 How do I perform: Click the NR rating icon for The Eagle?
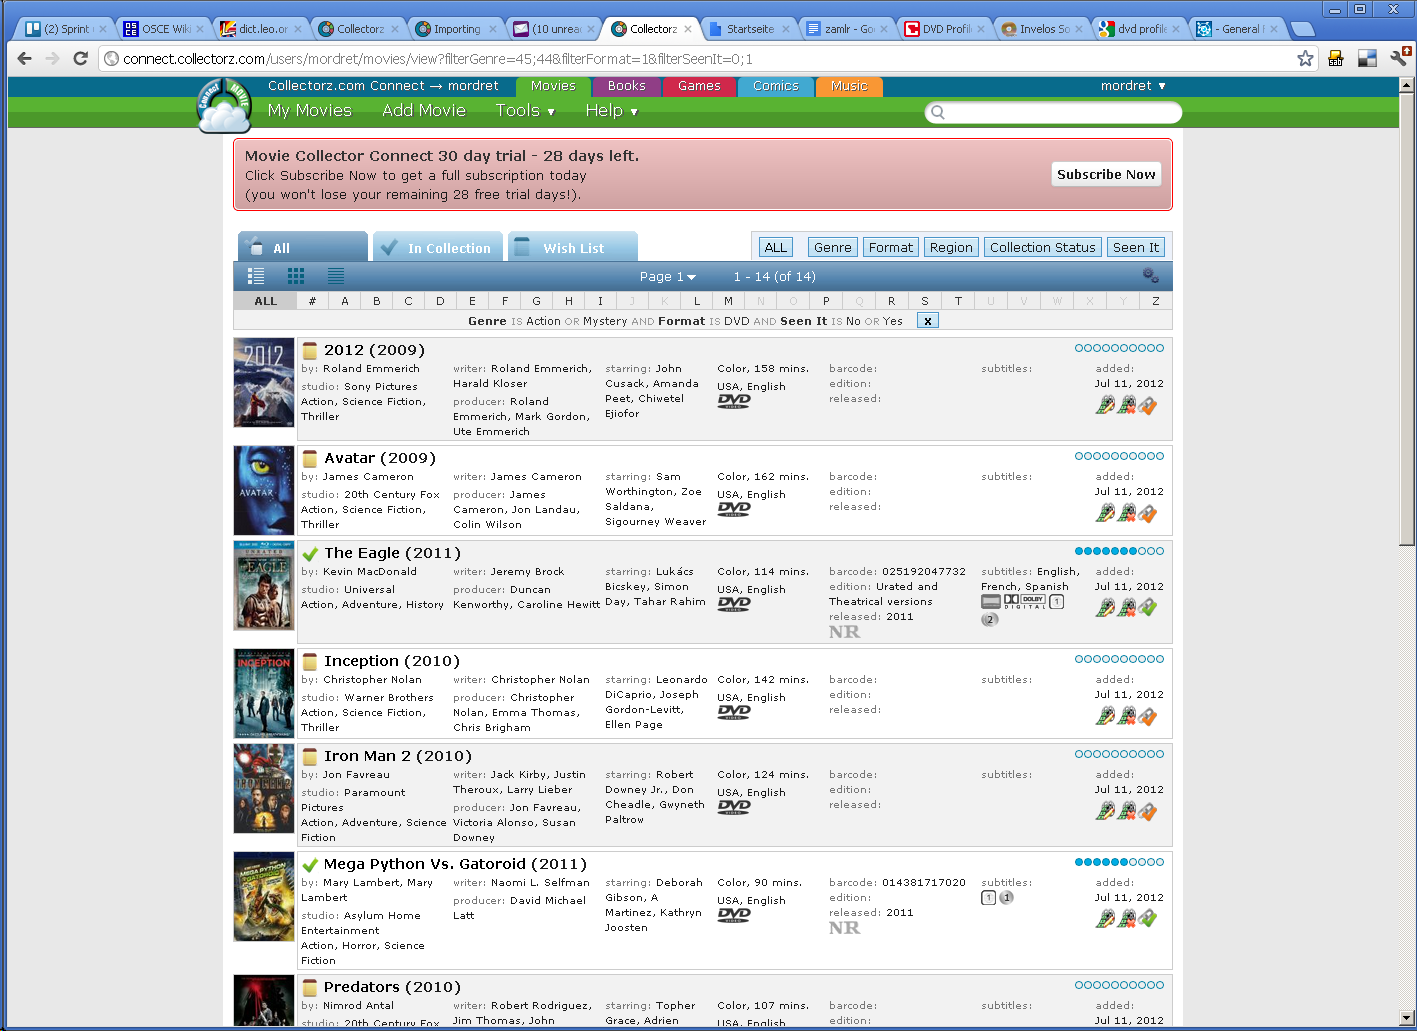coord(844,632)
